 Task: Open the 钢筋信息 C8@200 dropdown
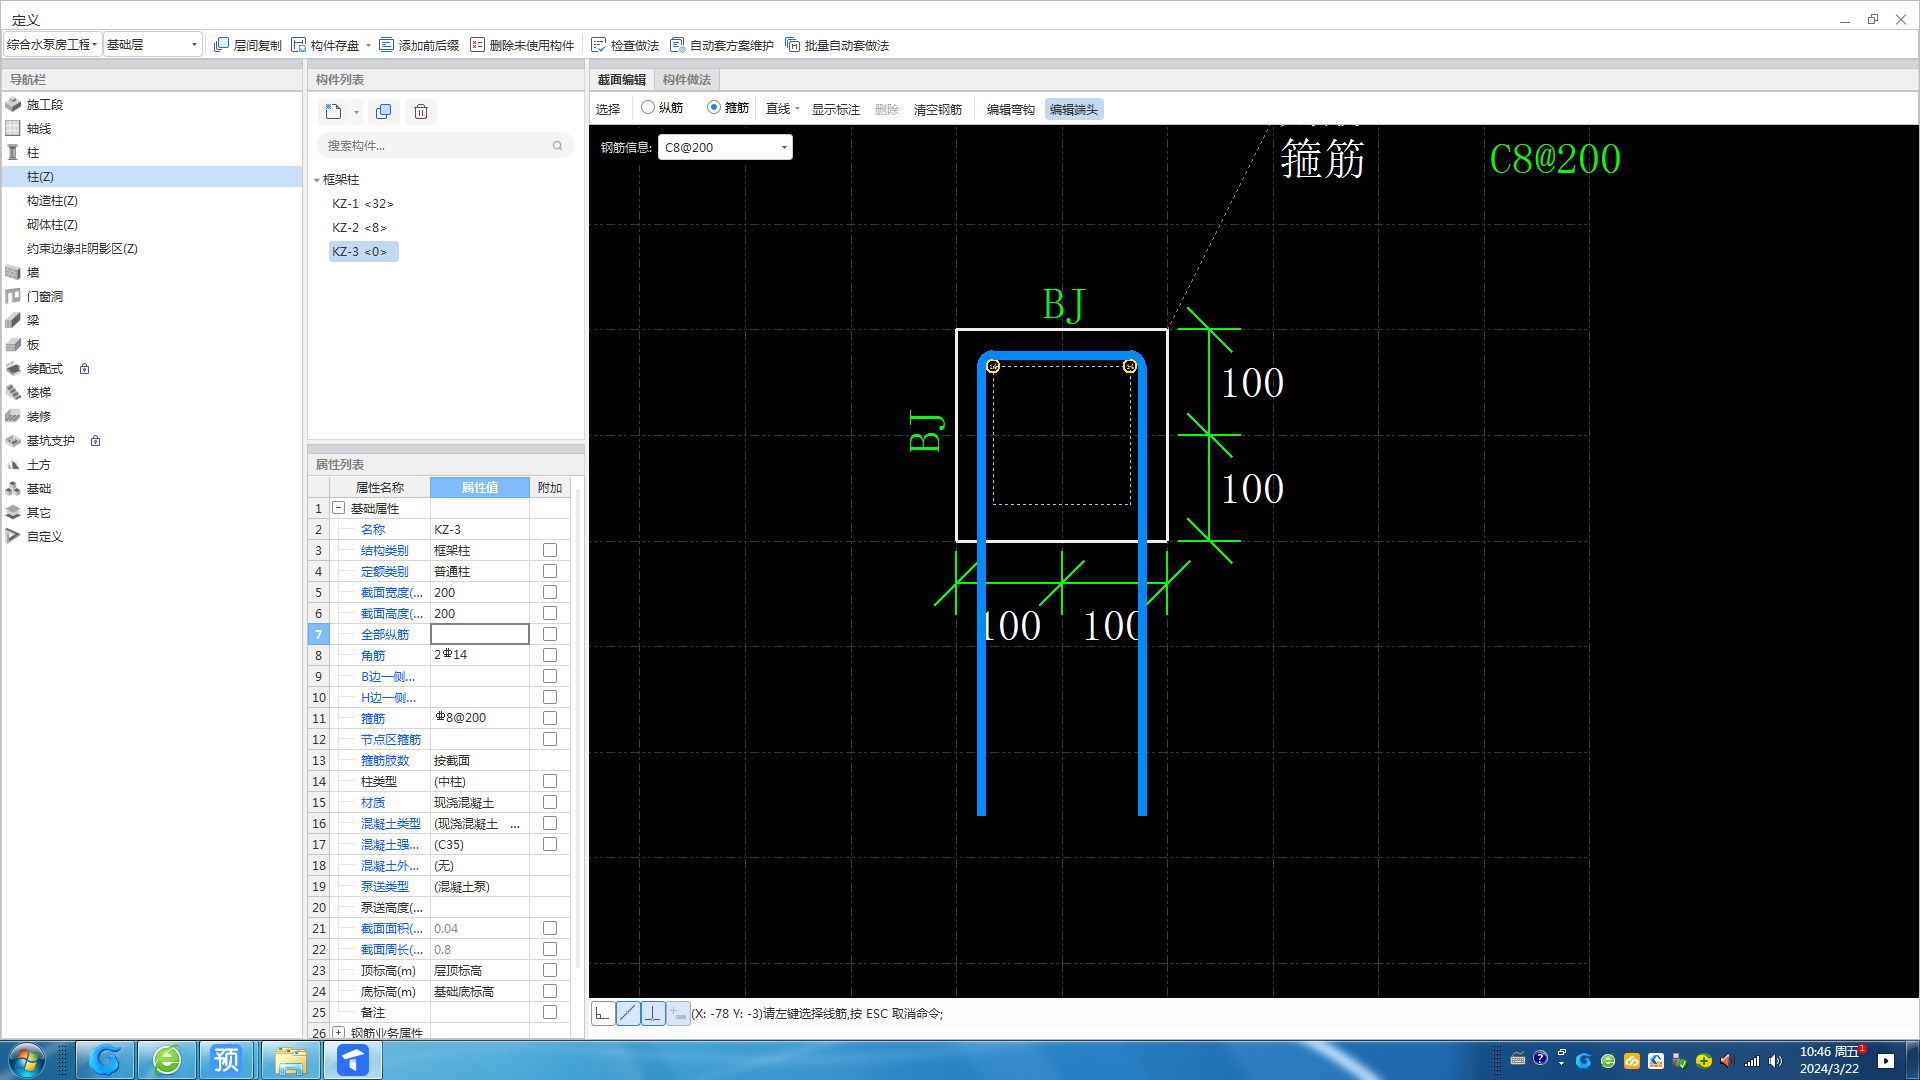coord(725,147)
